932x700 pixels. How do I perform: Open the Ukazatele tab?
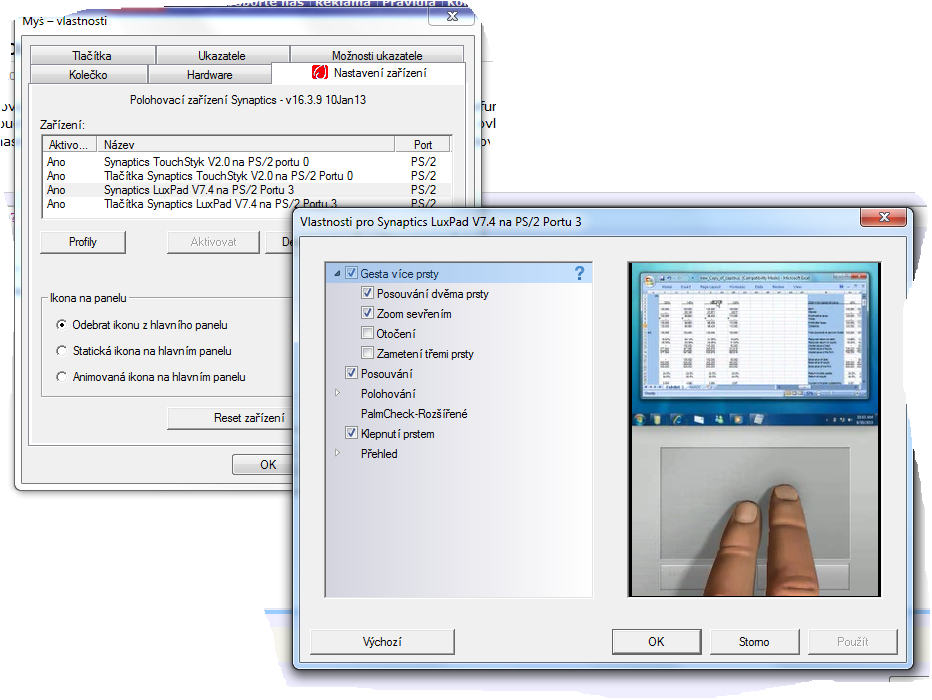point(222,55)
